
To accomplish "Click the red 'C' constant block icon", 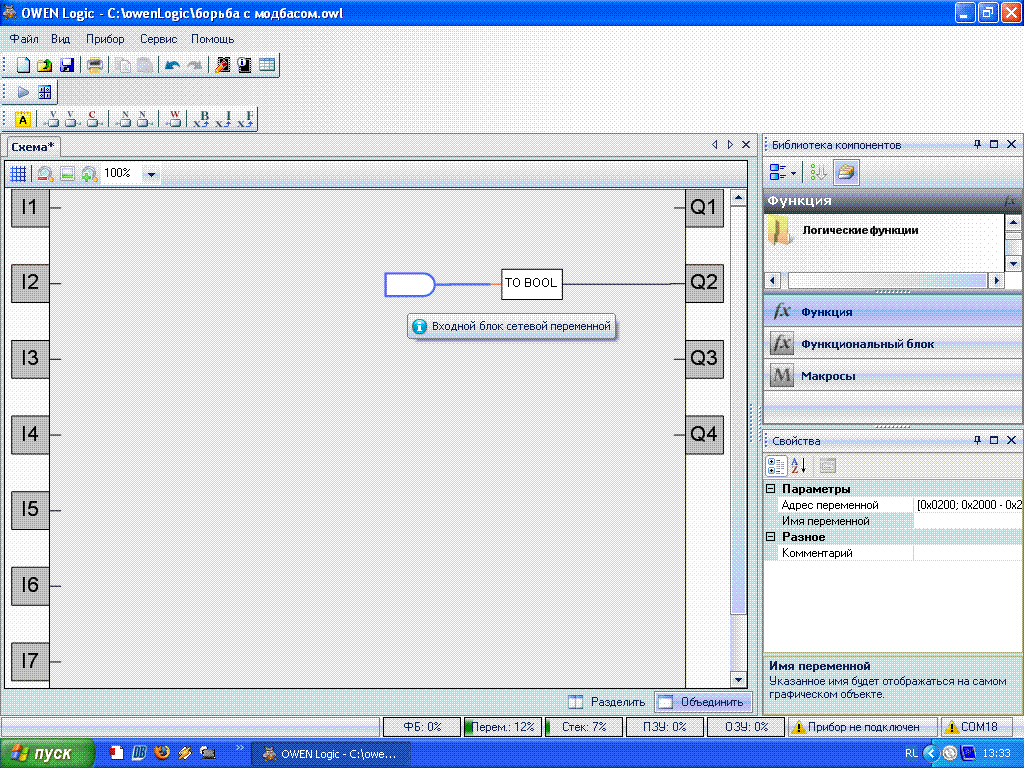I will tap(93, 119).
